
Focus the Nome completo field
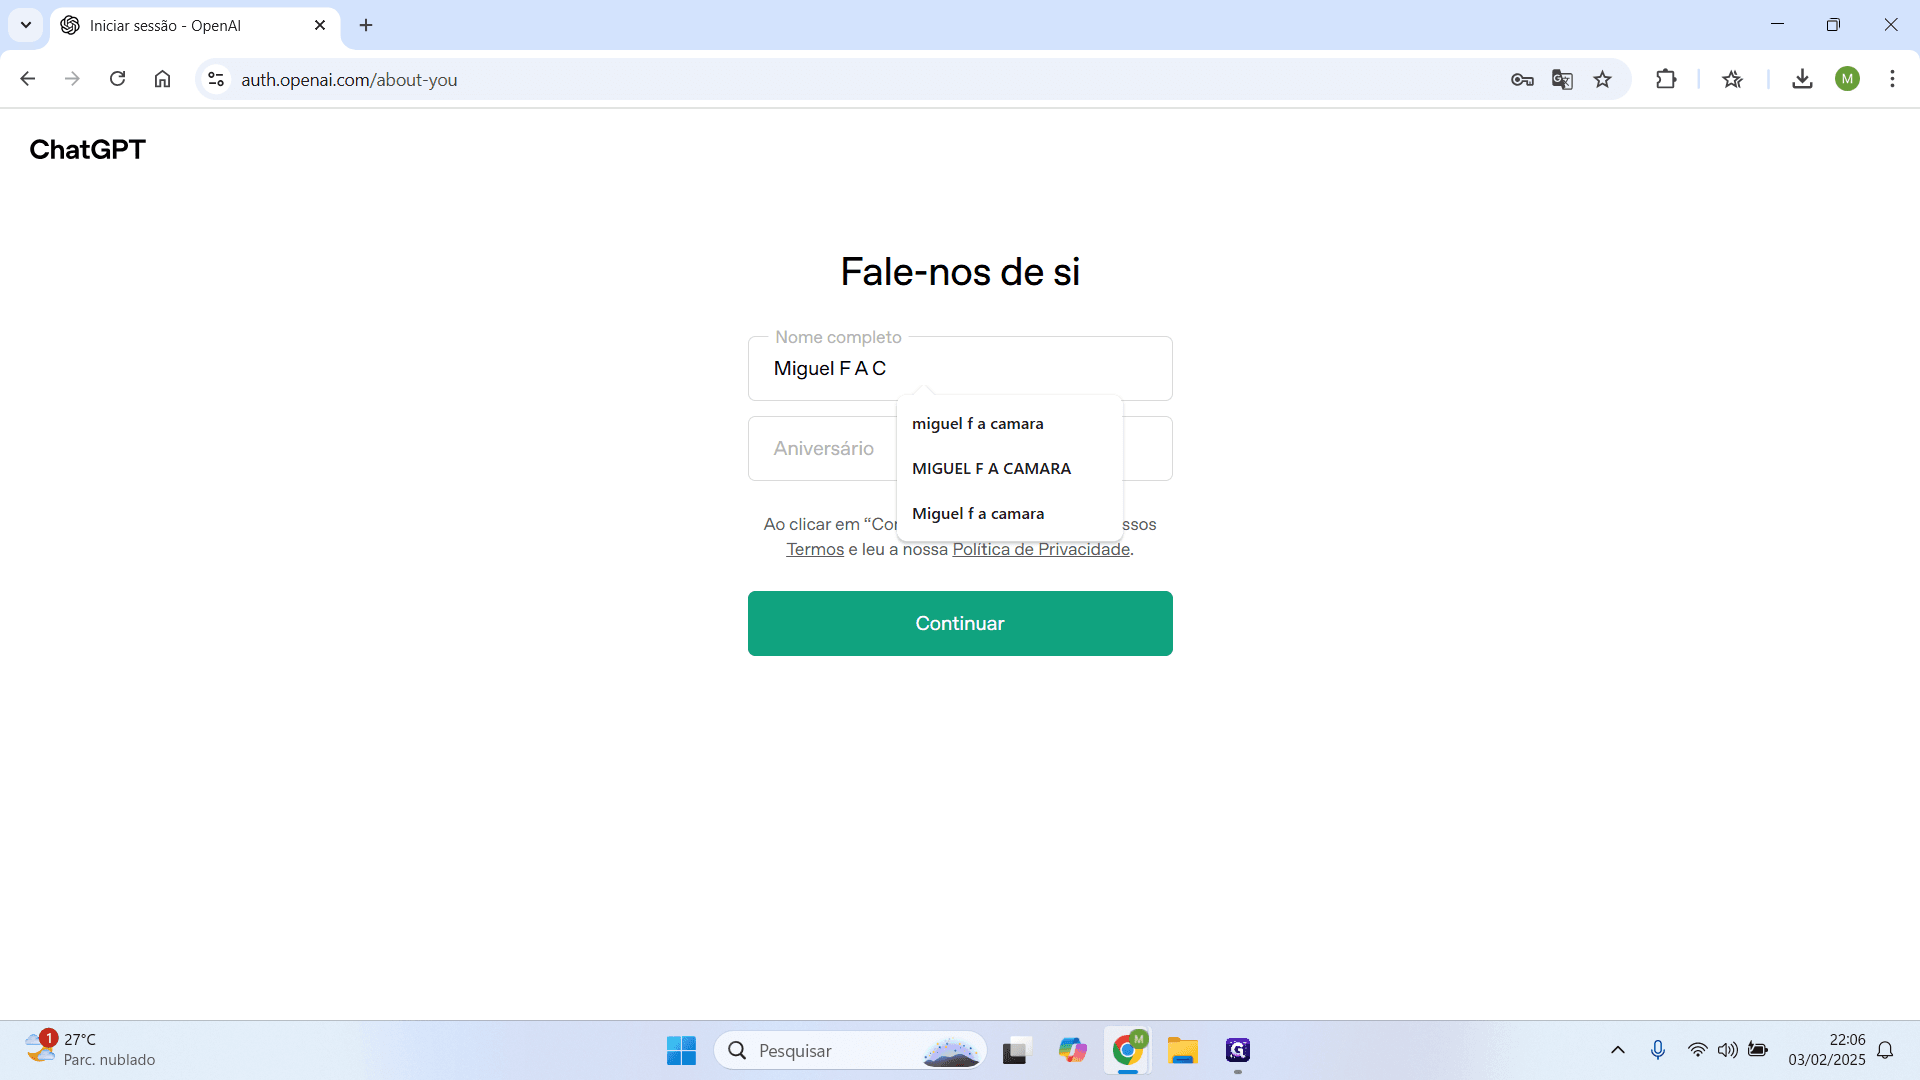[960, 368]
